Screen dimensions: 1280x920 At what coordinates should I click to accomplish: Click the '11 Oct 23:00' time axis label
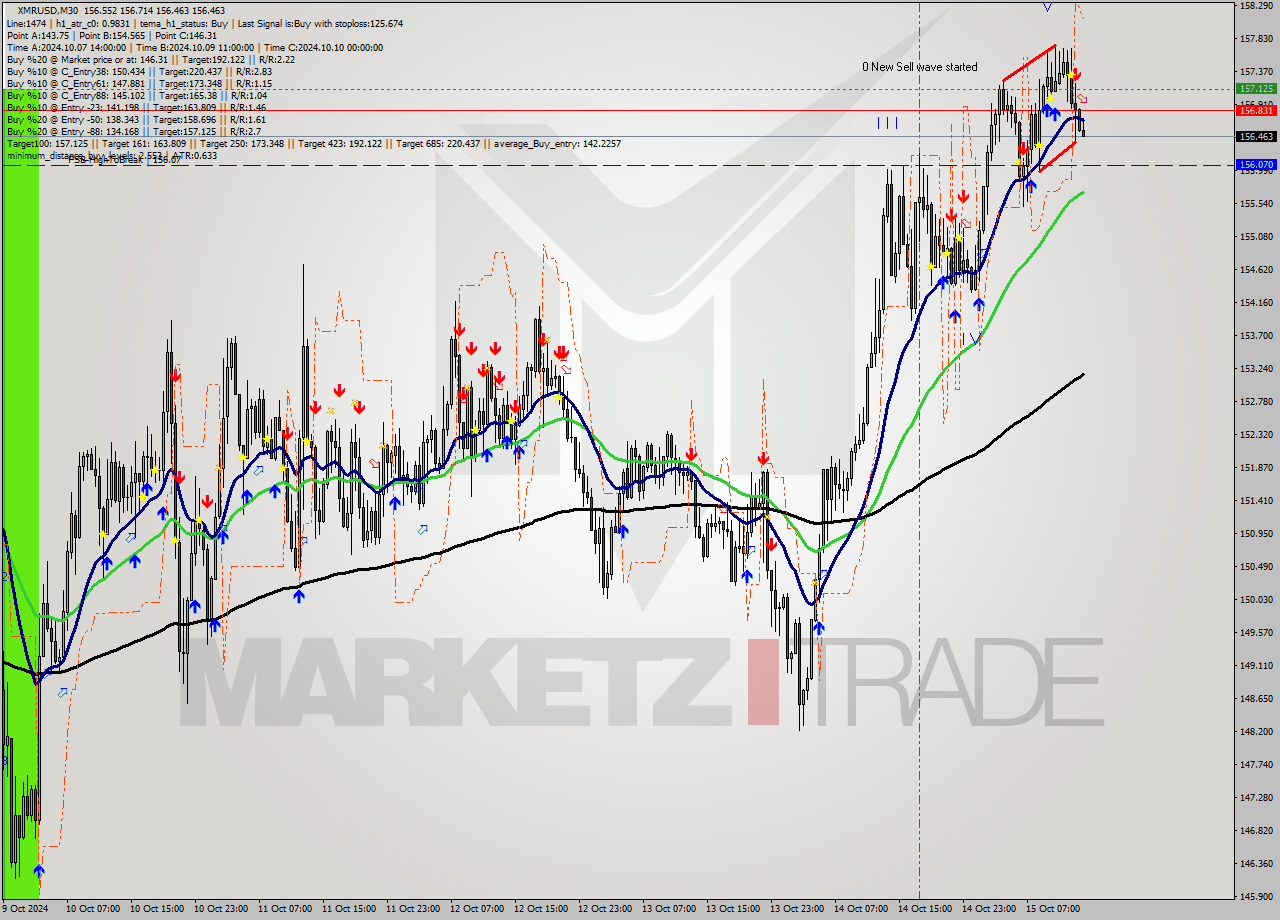point(413,909)
